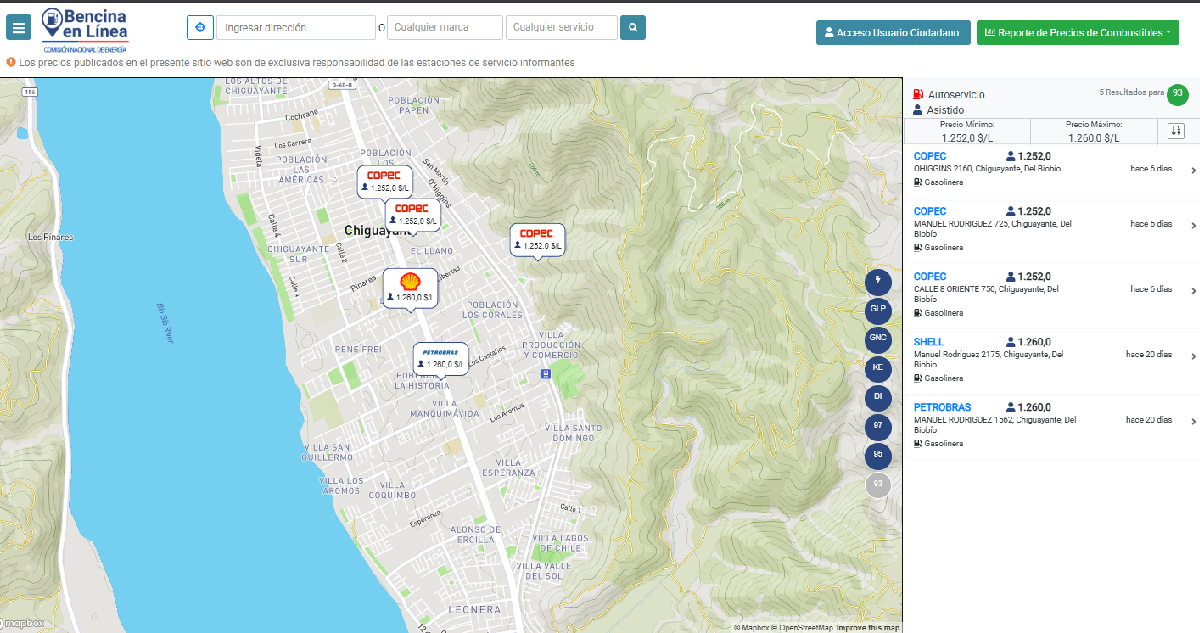Select the Petrobras station marker on map
This screenshot has width=1200, height=633.
pos(440,358)
